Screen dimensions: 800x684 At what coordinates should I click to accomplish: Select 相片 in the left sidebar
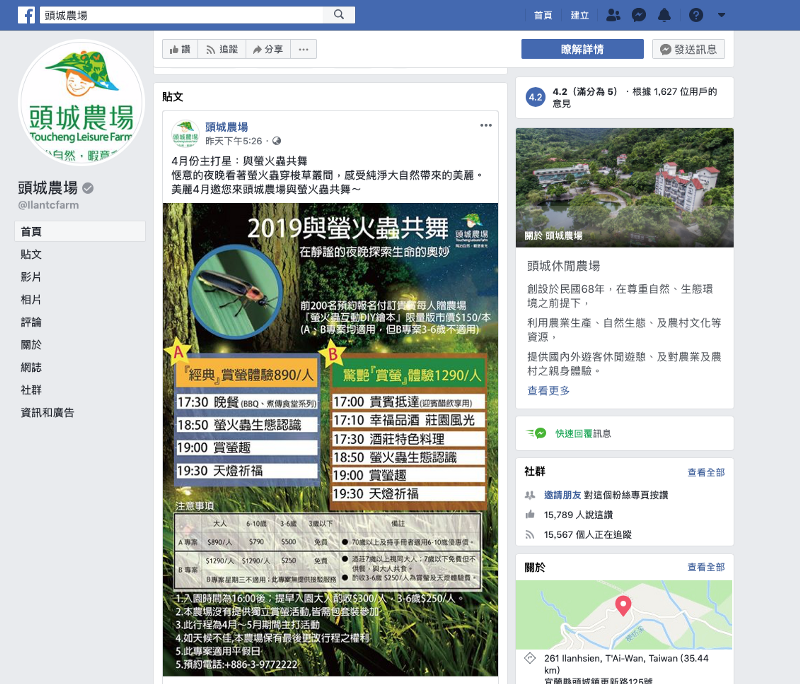tap(31, 299)
